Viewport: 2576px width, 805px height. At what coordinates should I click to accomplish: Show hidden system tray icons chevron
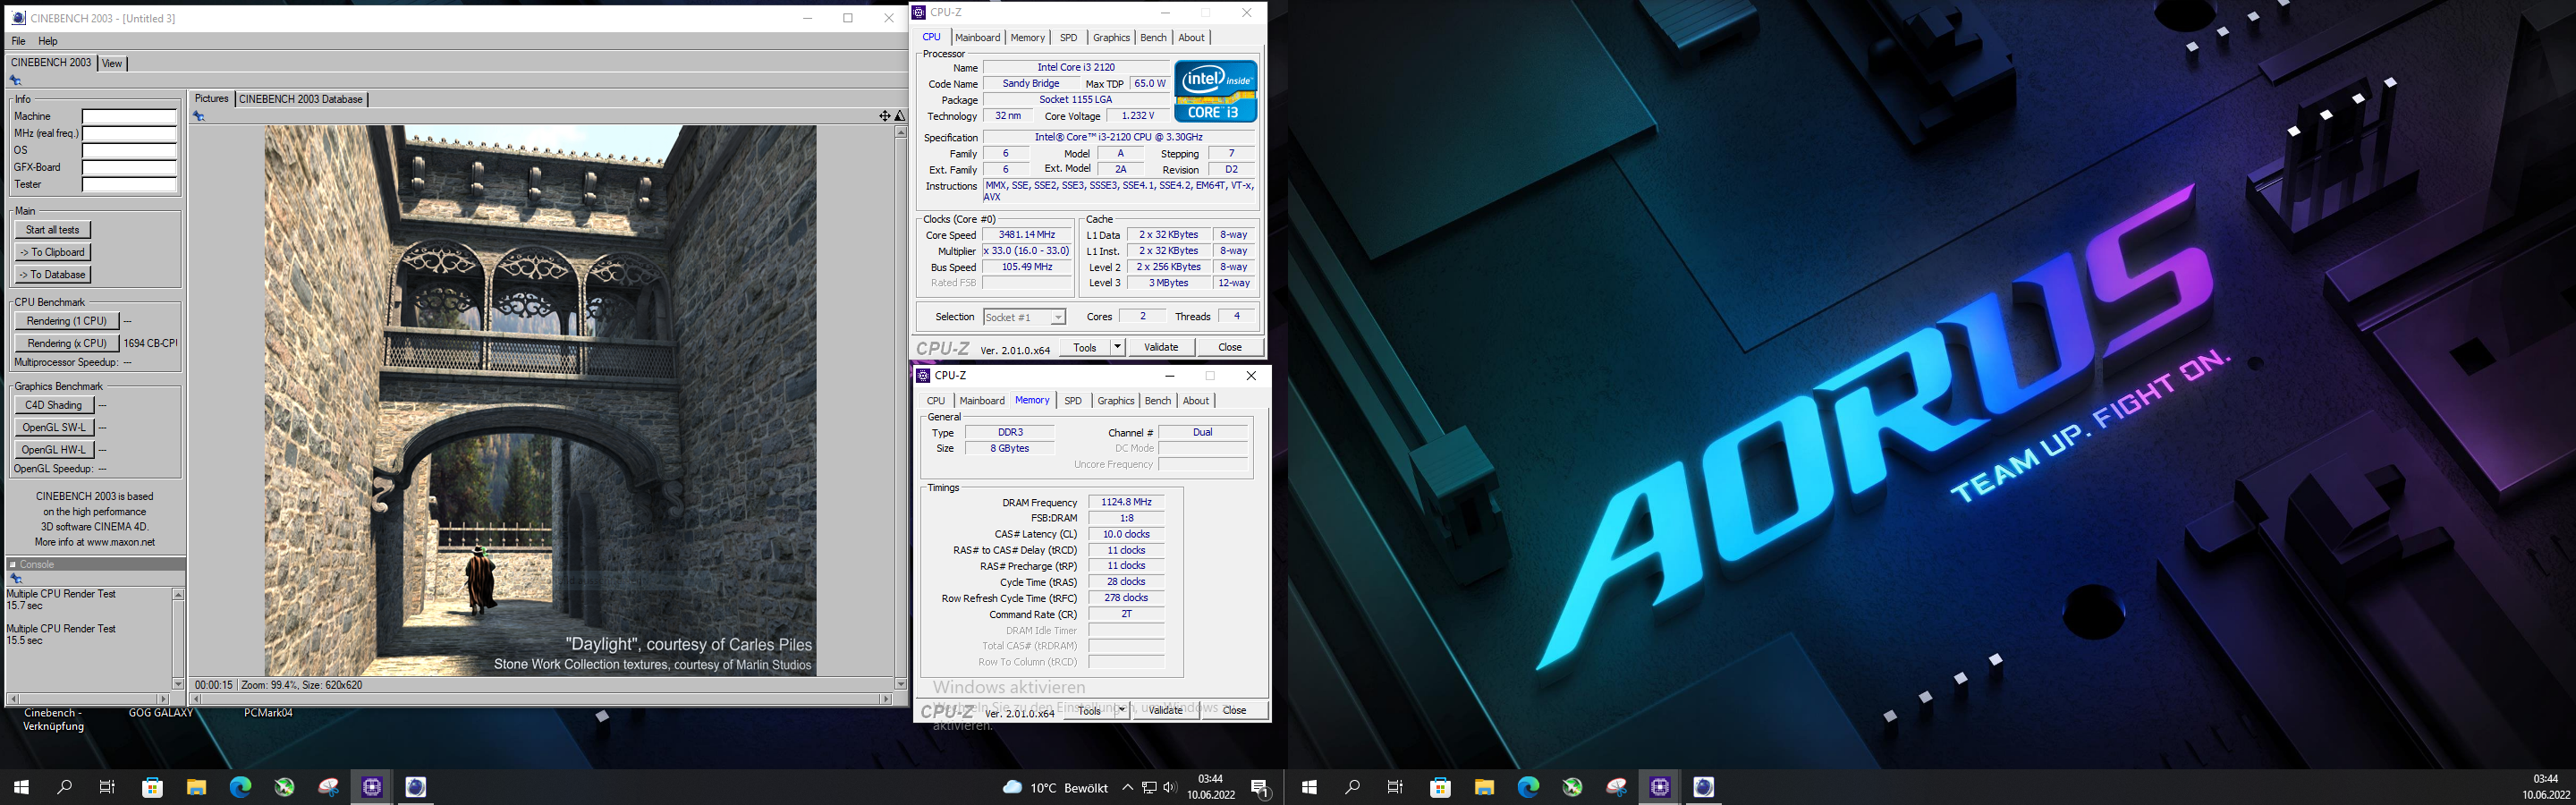point(1127,788)
